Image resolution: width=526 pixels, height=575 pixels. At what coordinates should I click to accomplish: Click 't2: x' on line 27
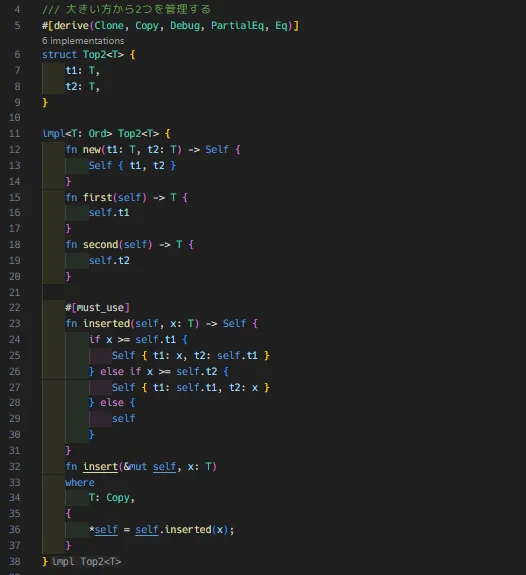click(244, 388)
